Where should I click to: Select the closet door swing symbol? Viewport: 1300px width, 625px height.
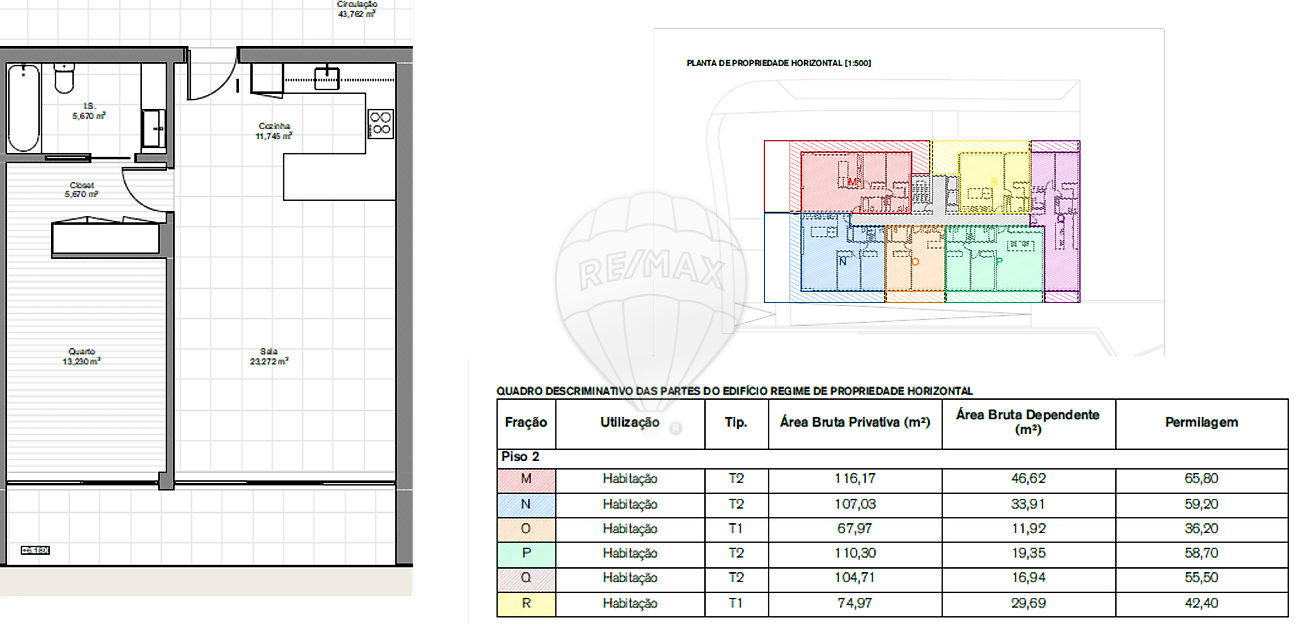(143, 190)
